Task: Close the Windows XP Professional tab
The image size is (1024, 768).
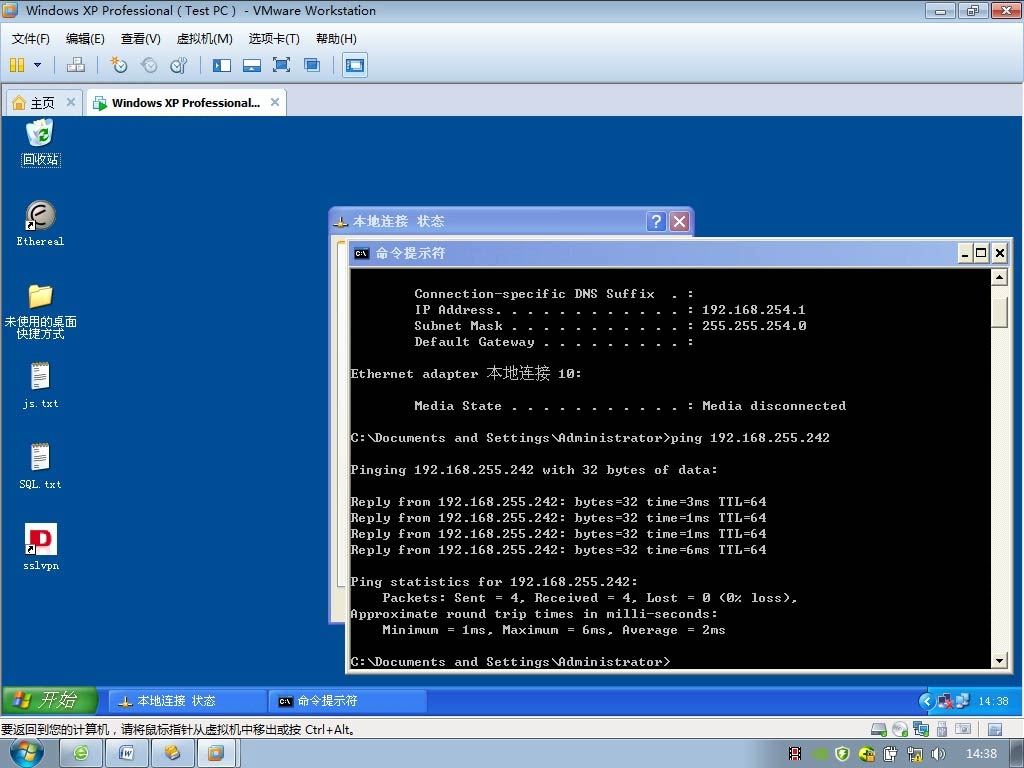Action: 275,102
